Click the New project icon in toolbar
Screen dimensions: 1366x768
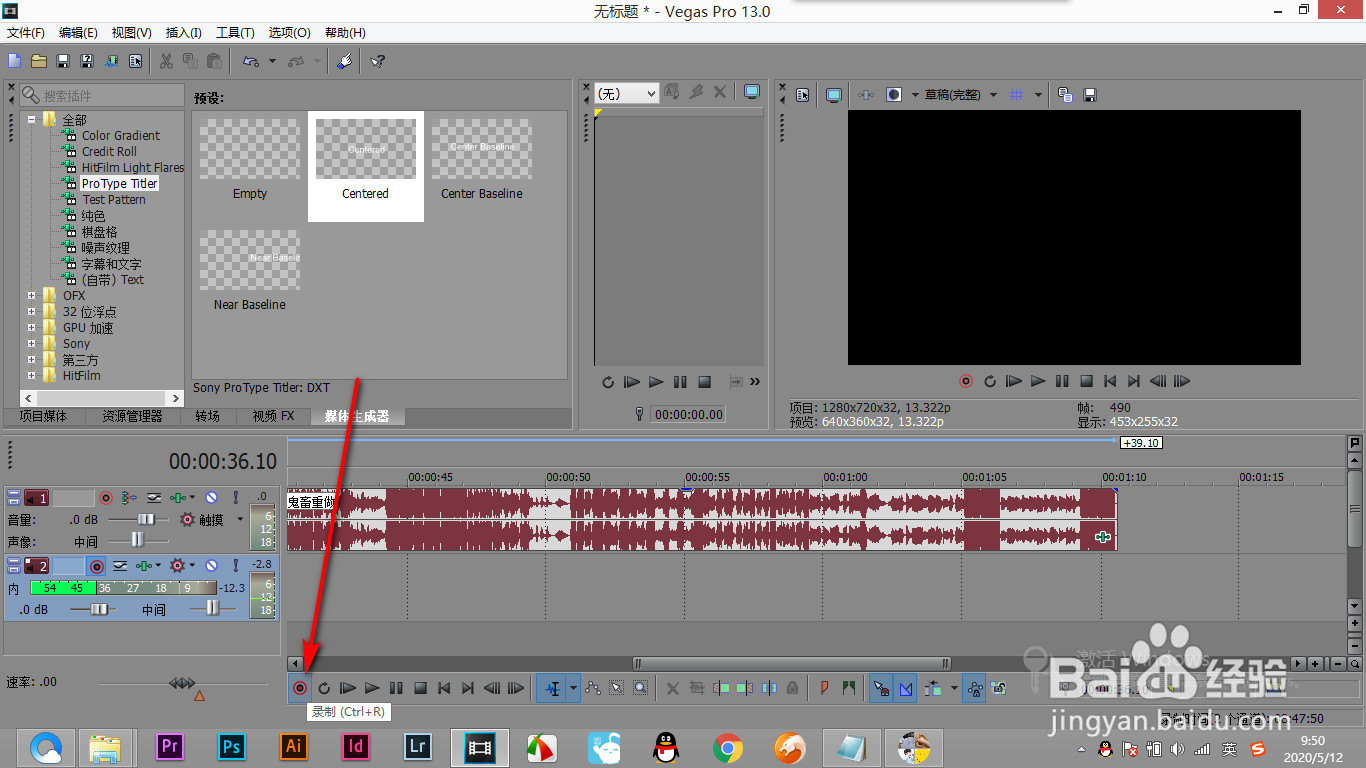[15, 61]
